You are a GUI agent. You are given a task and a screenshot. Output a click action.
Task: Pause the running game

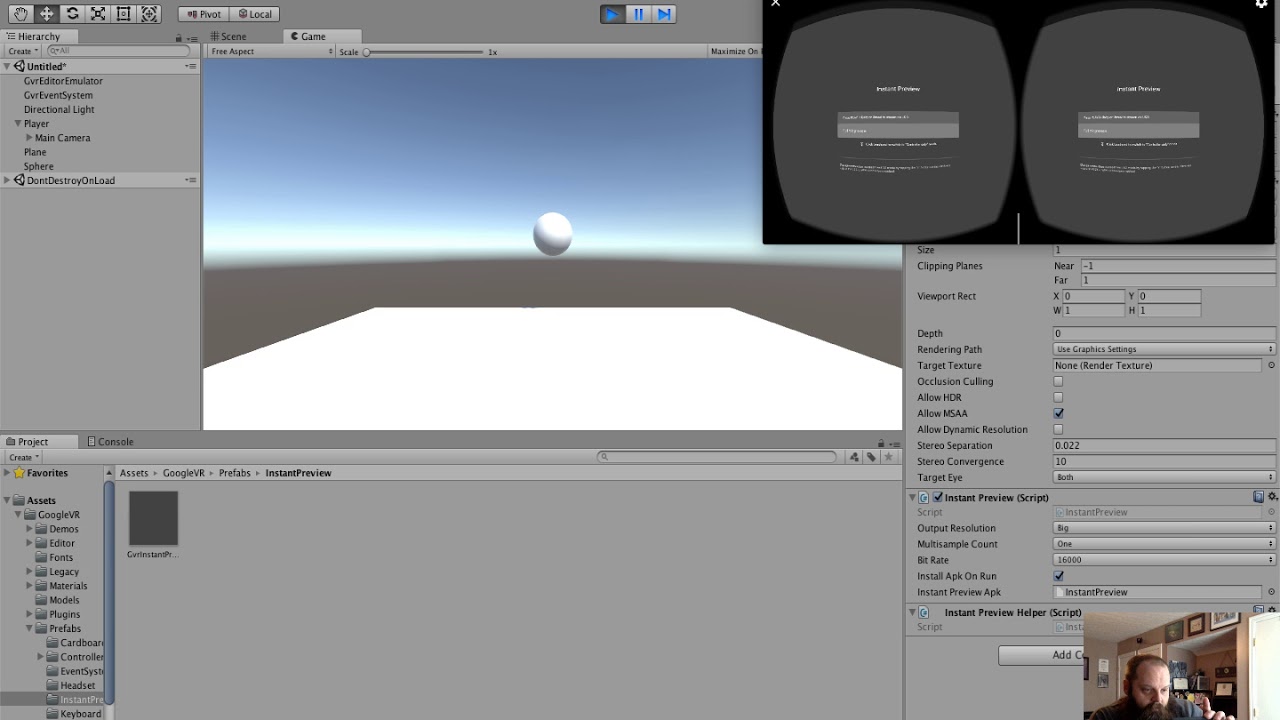tap(638, 14)
